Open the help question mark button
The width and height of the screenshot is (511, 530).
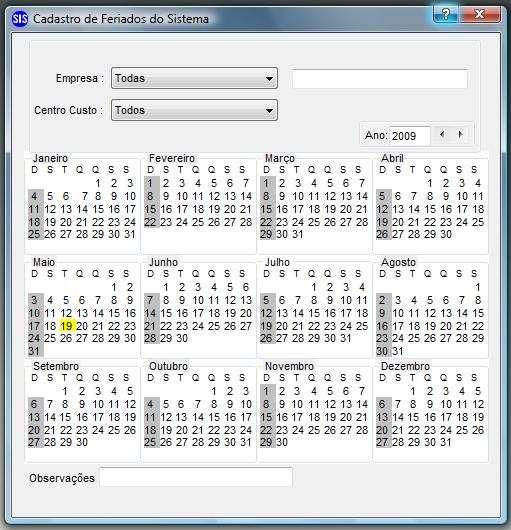pyautogui.click(x=446, y=15)
